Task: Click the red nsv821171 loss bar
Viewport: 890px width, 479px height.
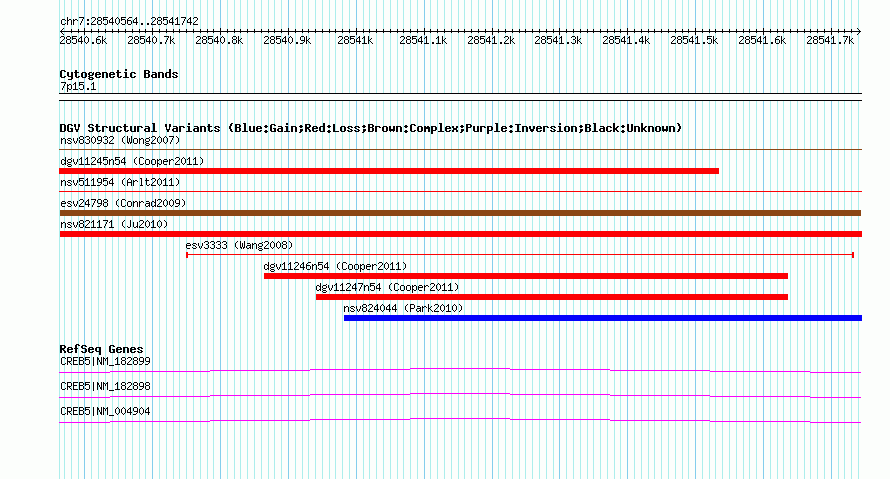Action: point(460,234)
